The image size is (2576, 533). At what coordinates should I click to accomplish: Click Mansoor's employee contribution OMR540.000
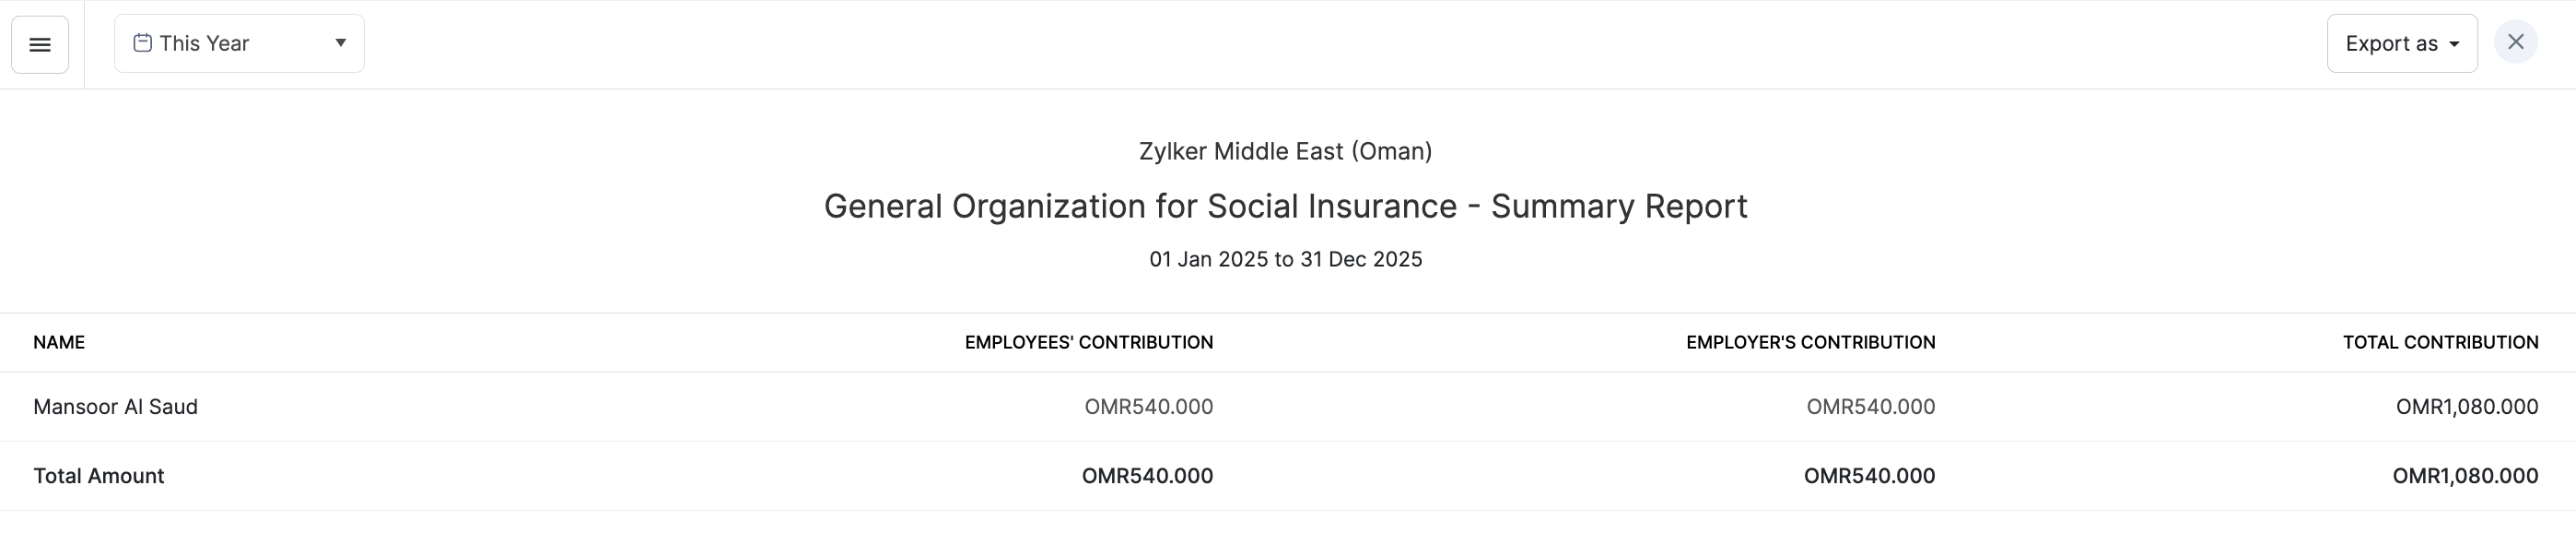[1148, 407]
